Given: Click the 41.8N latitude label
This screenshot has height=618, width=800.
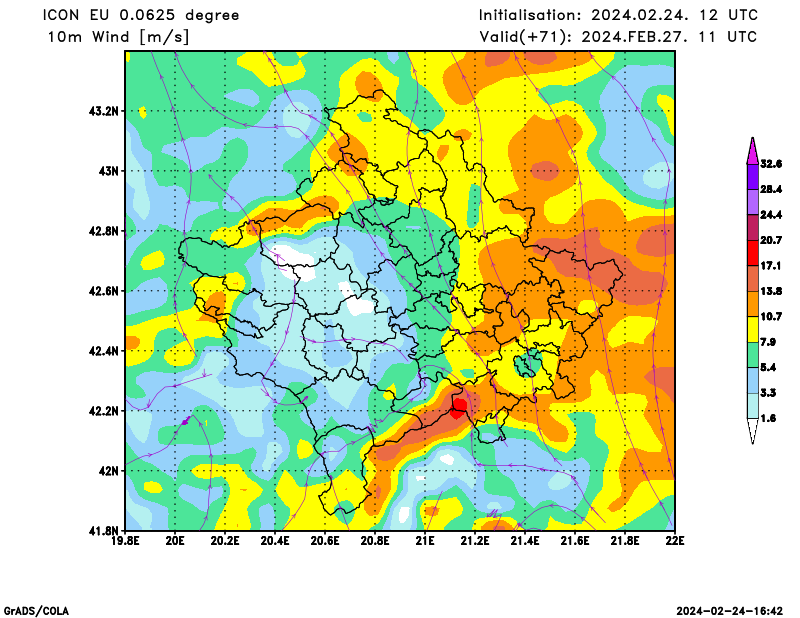Looking at the screenshot, I should coord(104,531).
